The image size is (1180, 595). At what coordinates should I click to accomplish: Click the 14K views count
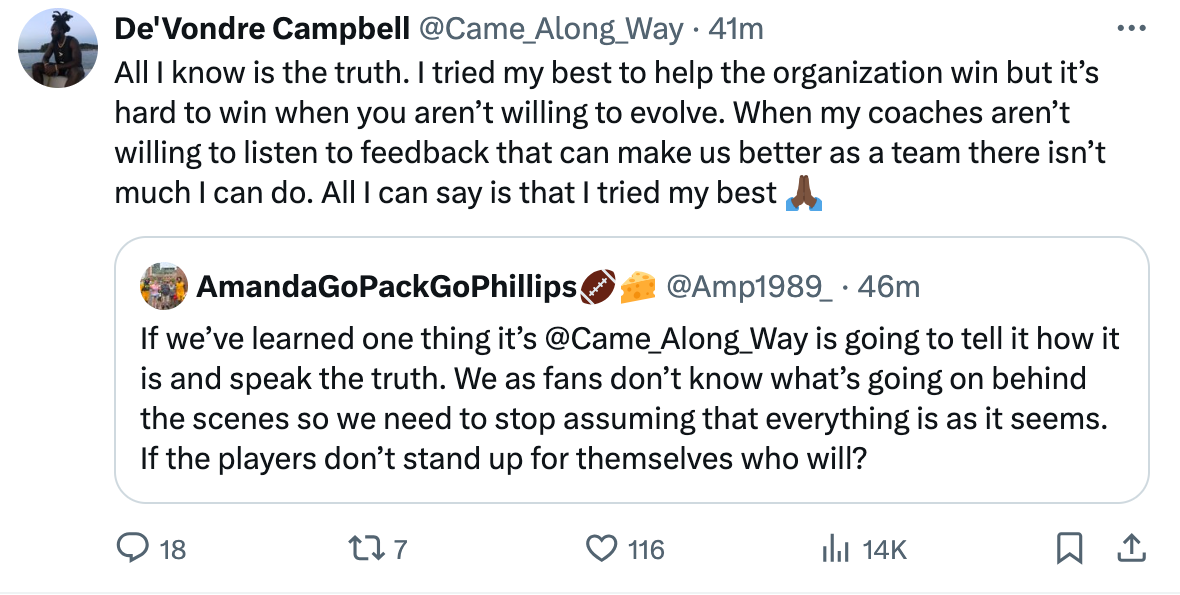[884, 549]
